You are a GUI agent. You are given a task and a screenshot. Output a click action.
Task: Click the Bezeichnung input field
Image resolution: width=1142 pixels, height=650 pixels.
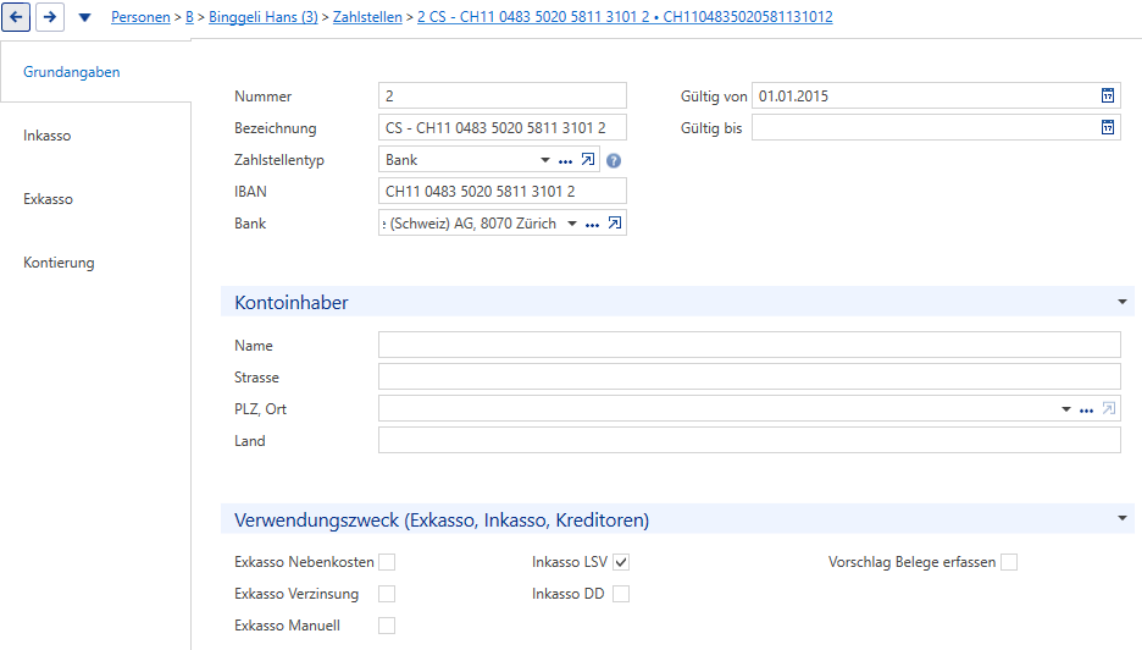point(503,128)
